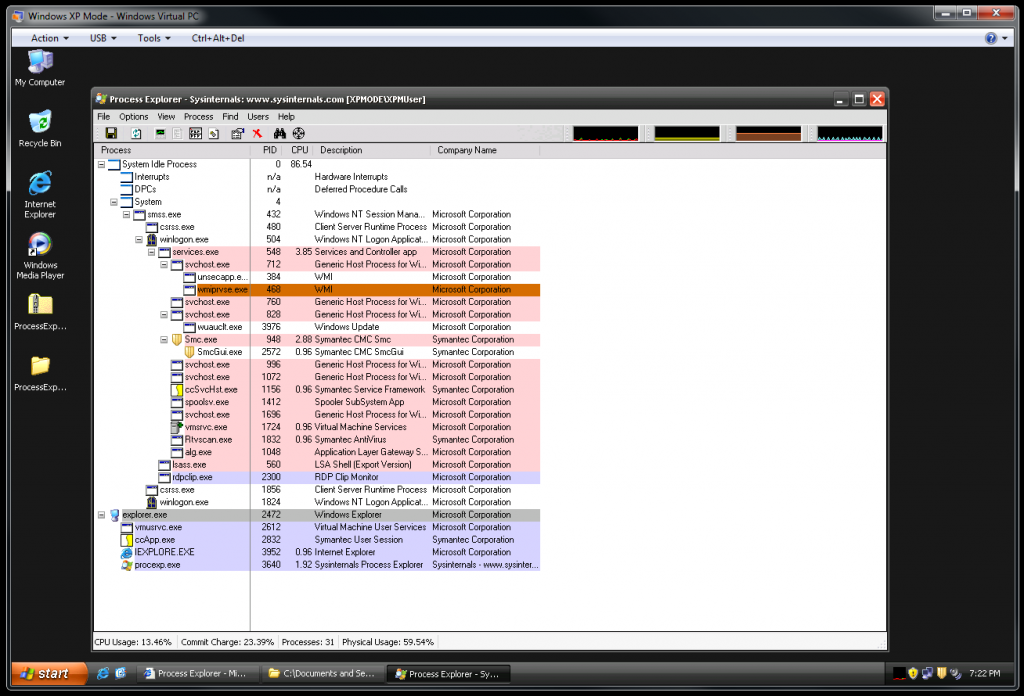
Task: Open the Process menu
Action: (198, 117)
